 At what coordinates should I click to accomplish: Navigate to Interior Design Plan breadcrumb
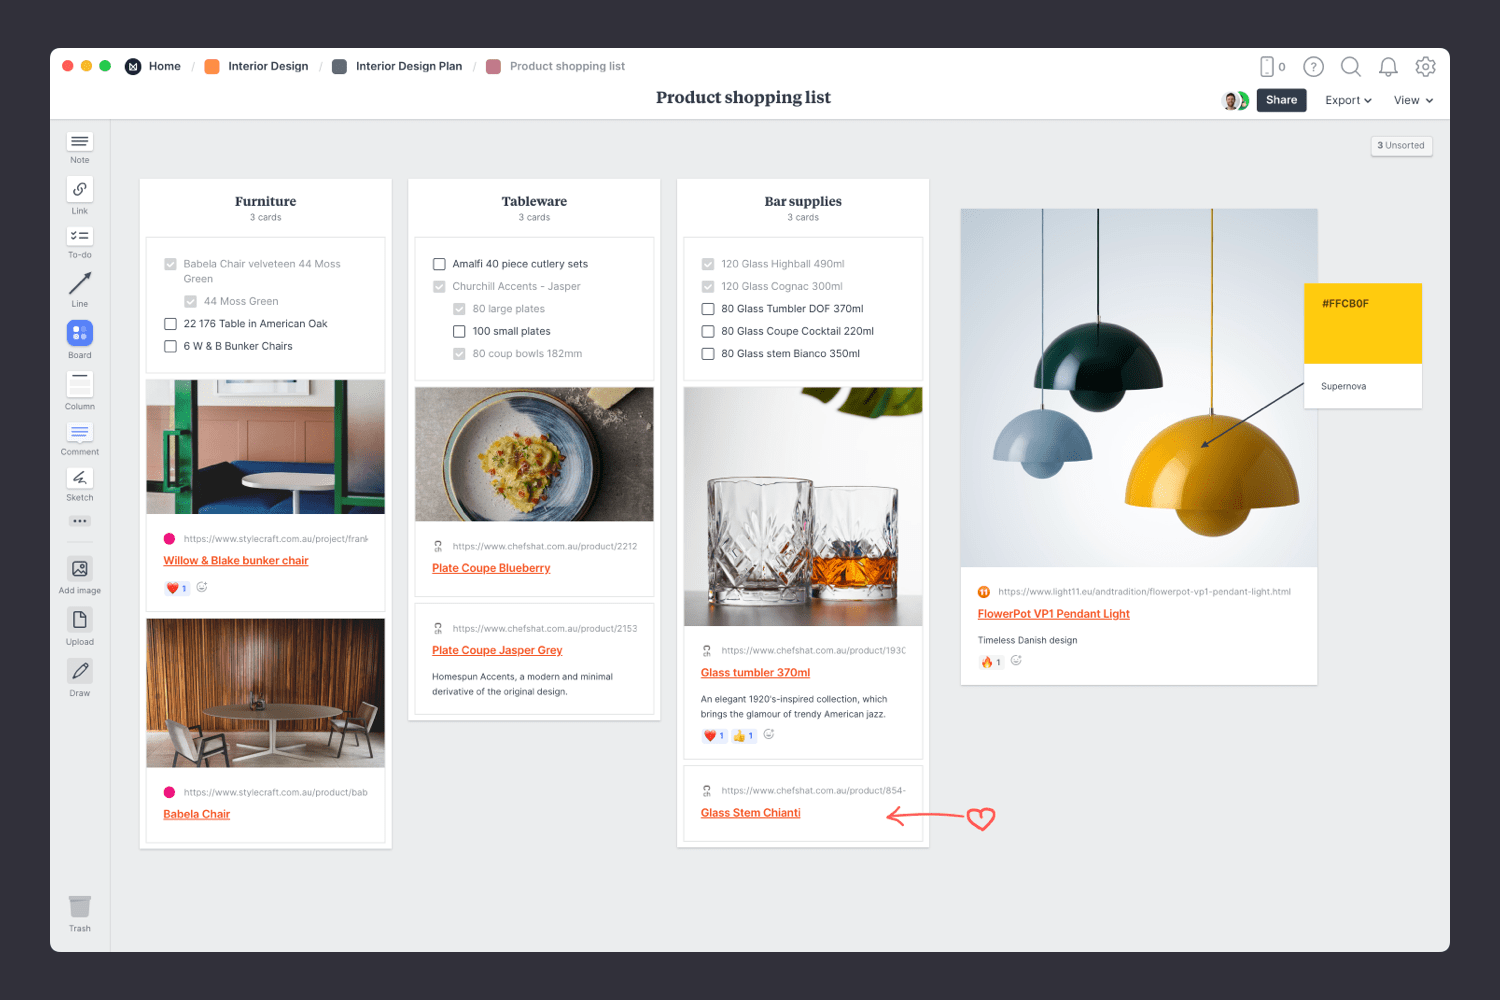[408, 67]
